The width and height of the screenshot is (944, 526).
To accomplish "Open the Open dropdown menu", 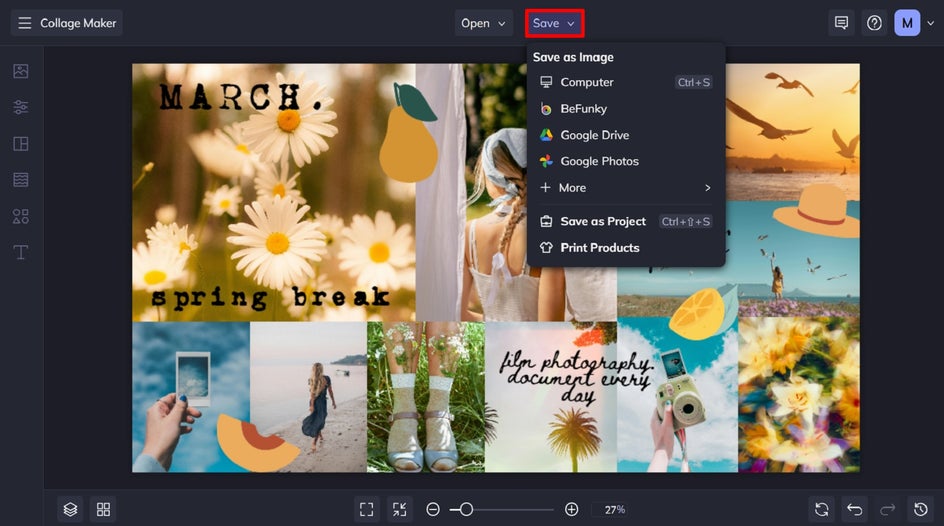I will [x=483, y=23].
